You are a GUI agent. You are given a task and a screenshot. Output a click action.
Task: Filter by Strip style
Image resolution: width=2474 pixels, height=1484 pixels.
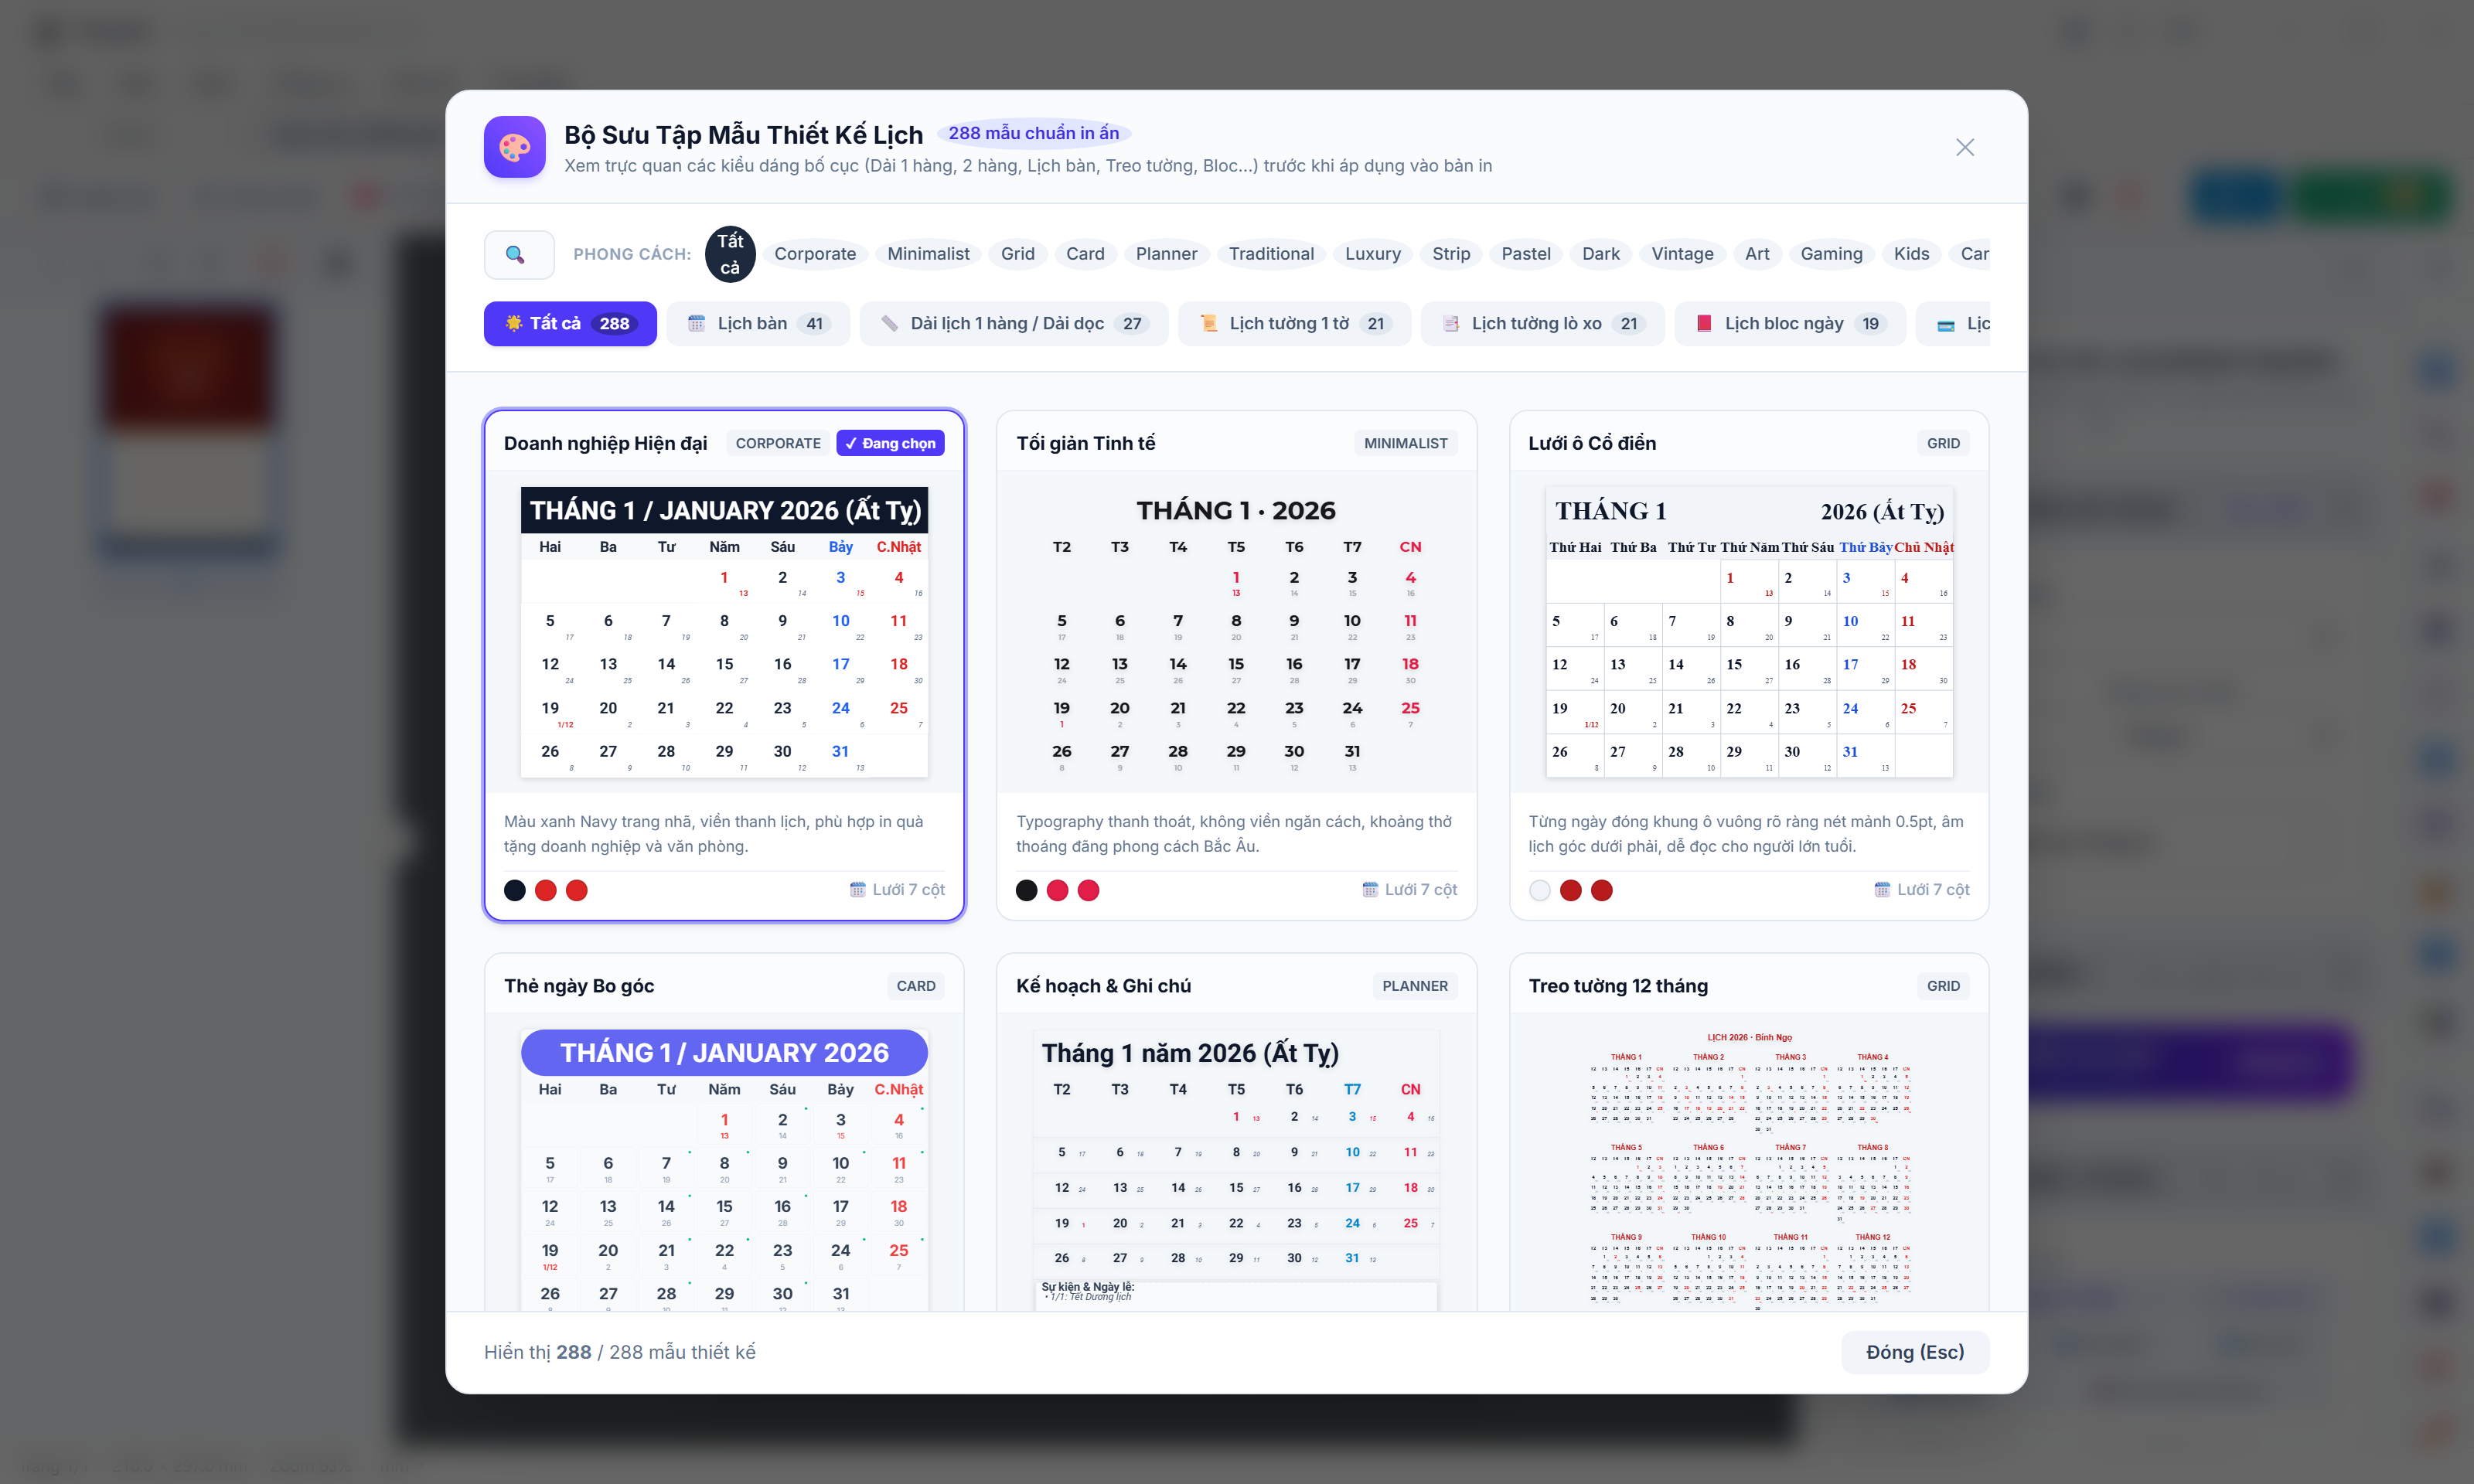[1451, 254]
